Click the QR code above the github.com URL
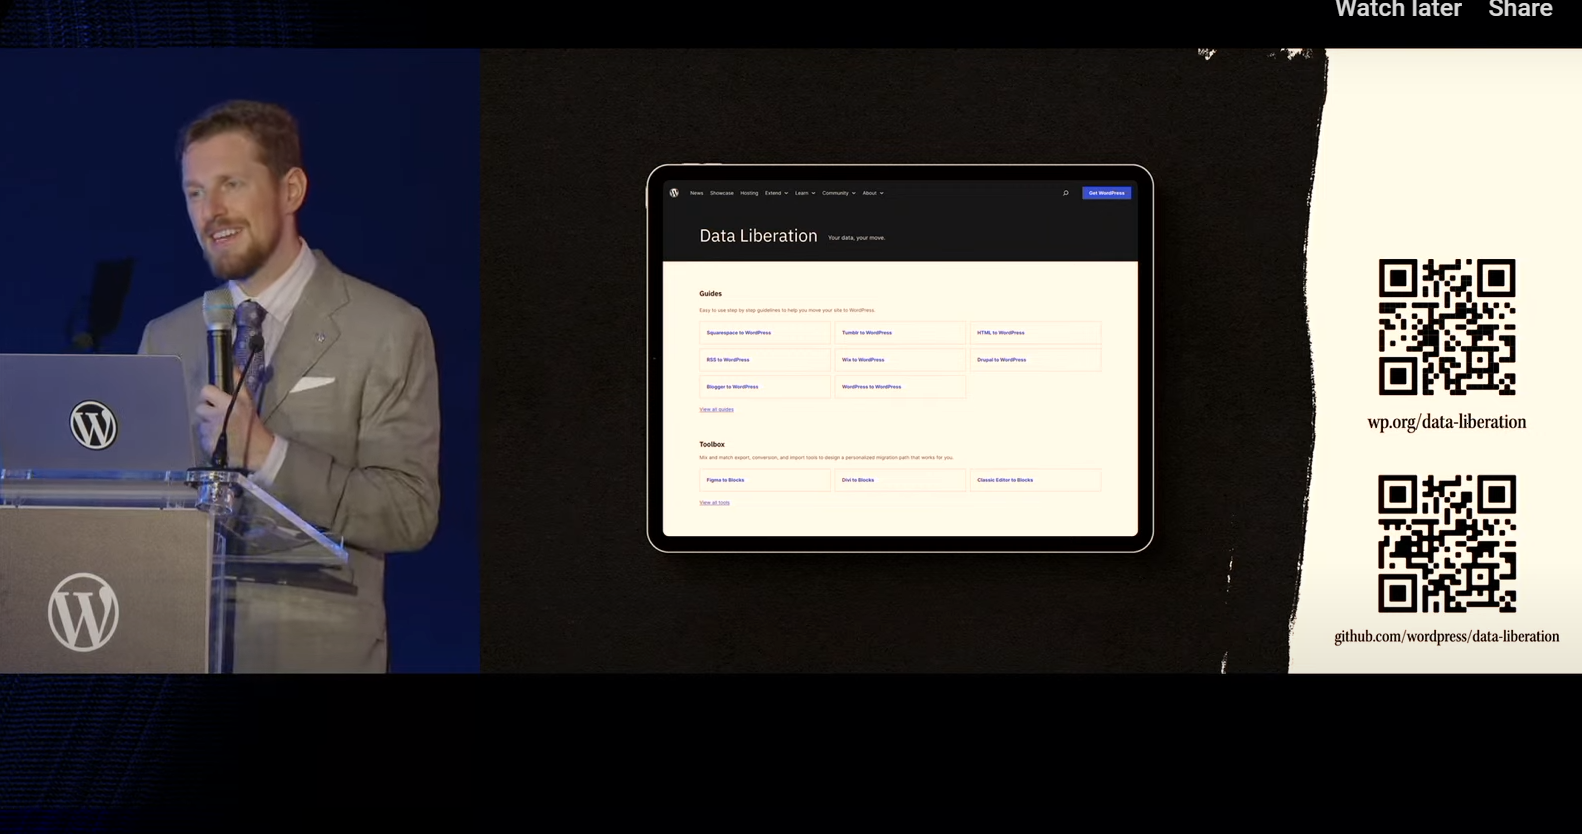This screenshot has height=834, width=1582. click(x=1447, y=543)
